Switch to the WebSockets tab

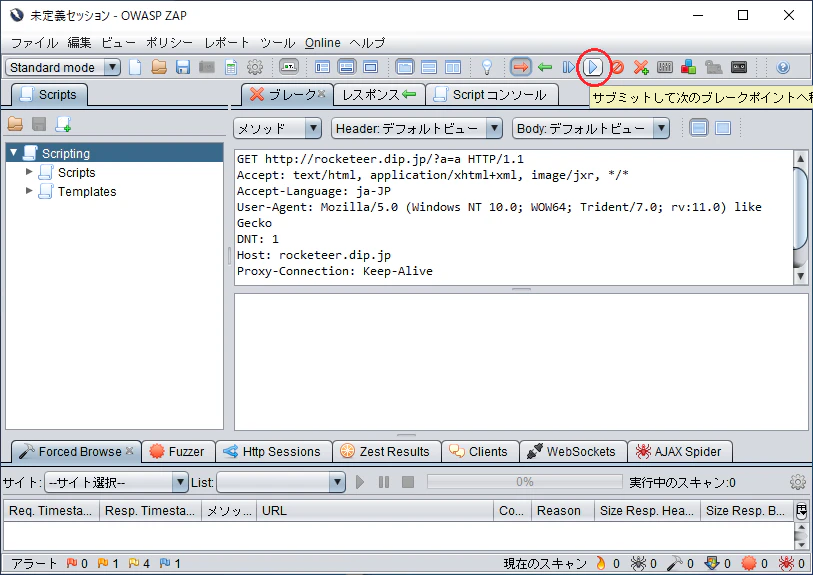[572, 452]
